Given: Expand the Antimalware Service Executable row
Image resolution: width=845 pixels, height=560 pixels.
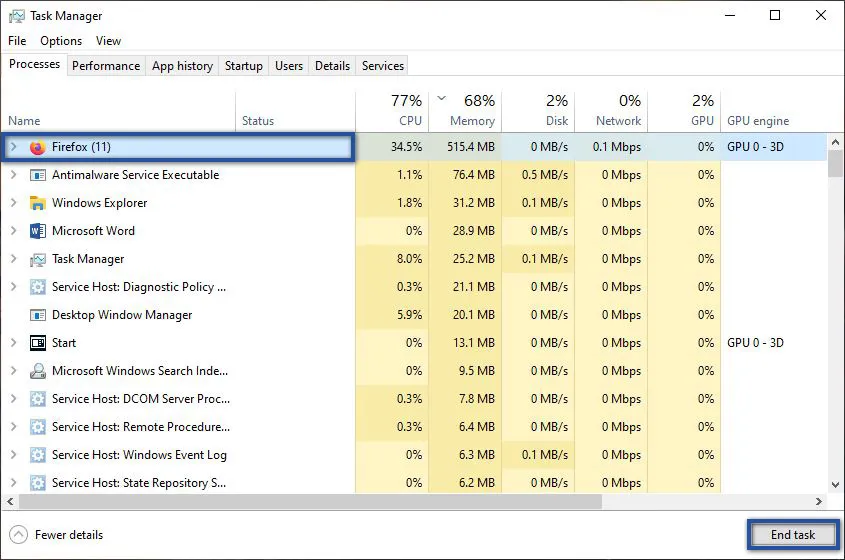Looking at the screenshot, I should coord(13,175).
